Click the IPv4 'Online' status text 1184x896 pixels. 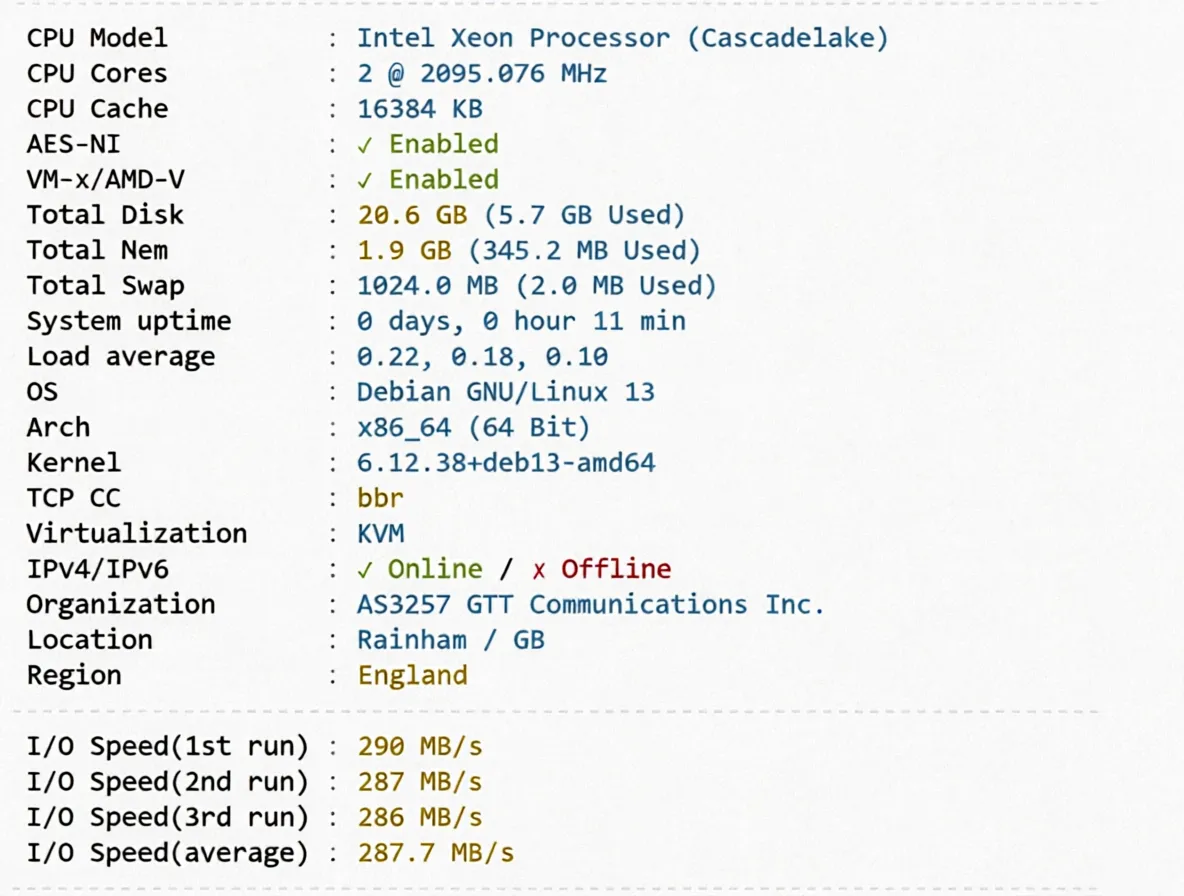click(x=435, y=568)
